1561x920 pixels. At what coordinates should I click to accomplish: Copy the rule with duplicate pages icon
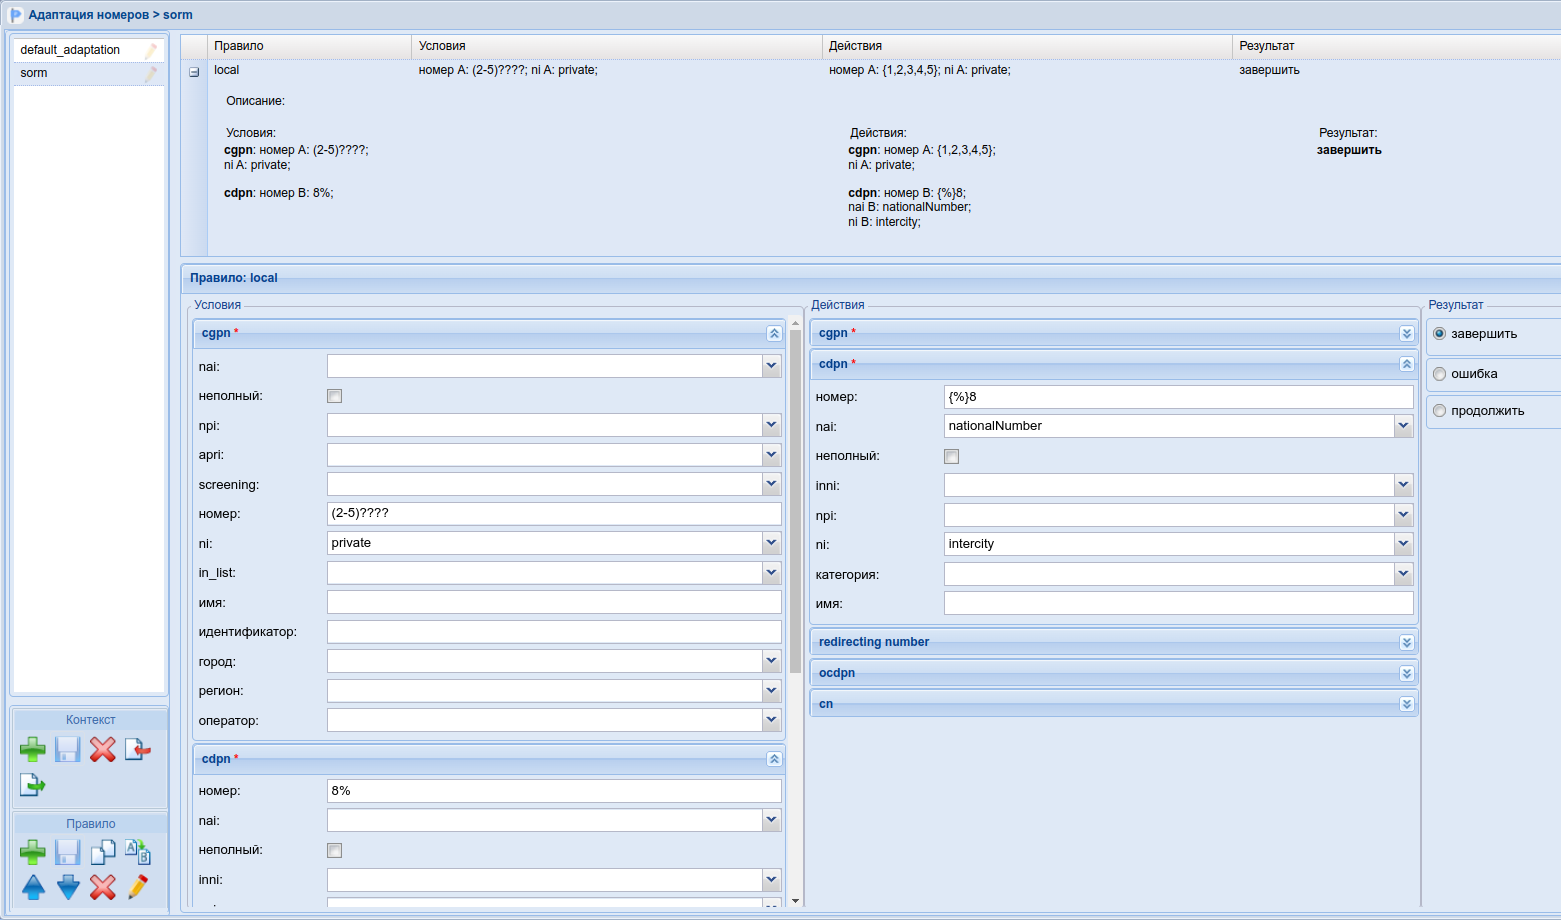pyautogui.click(x=102, y=852)
